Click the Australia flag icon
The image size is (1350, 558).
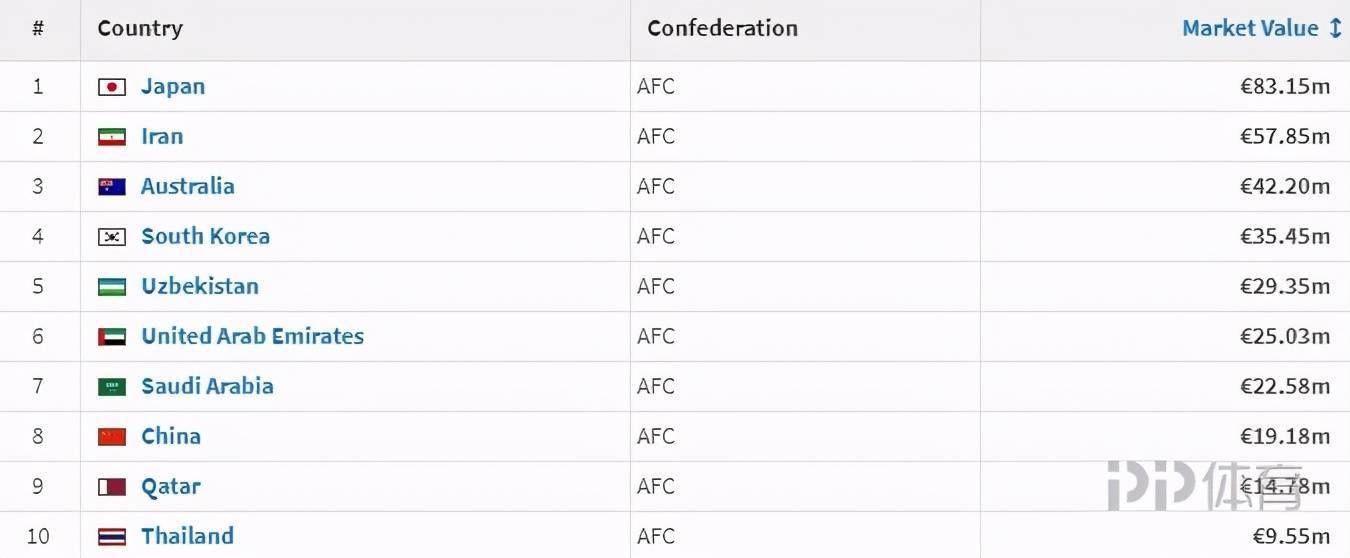tap(112, 187)
